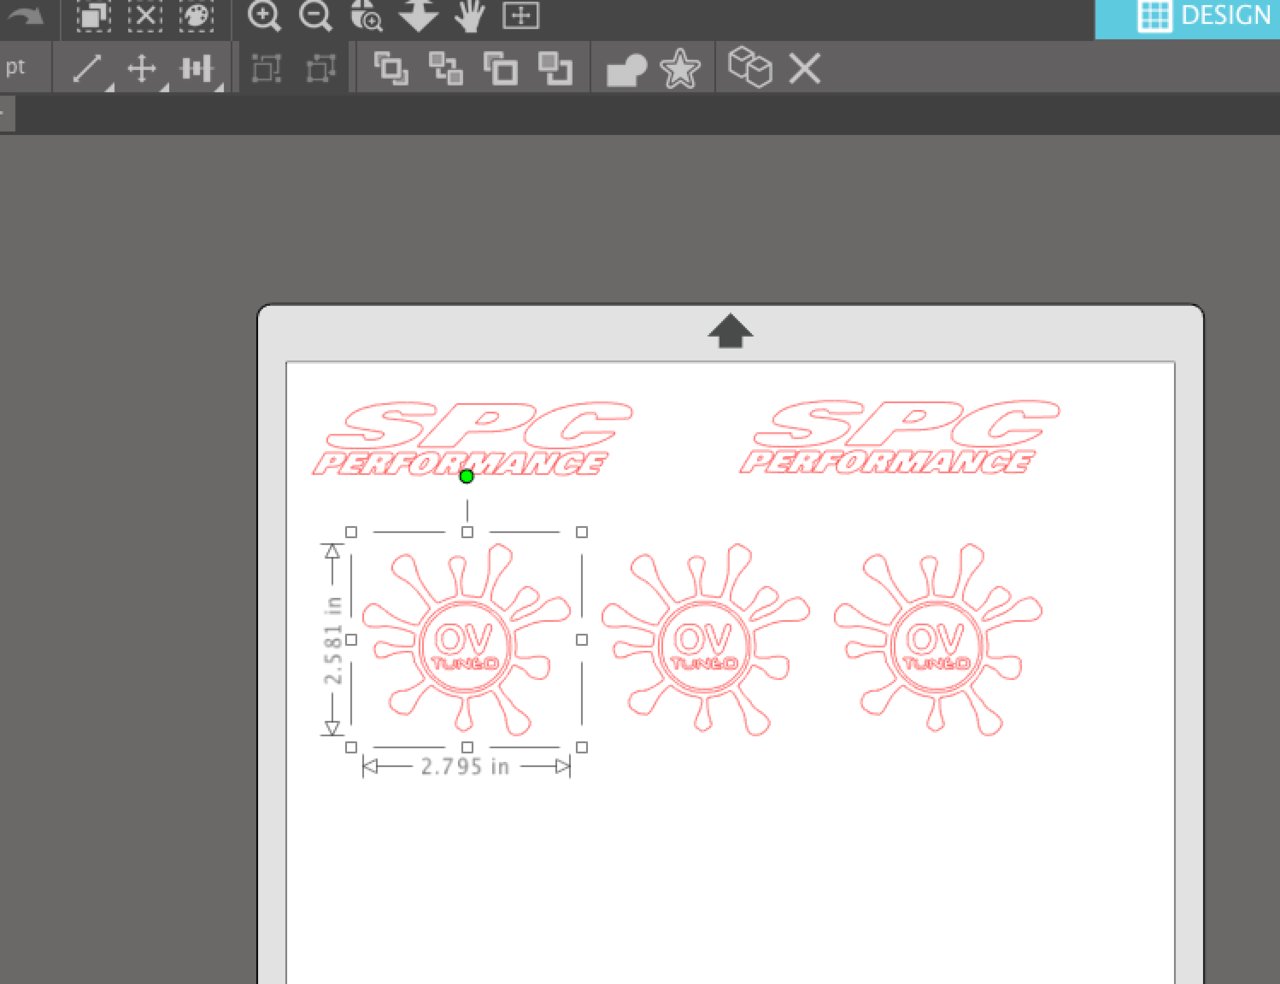Click the Bring to Front icon

click(391, 69)
